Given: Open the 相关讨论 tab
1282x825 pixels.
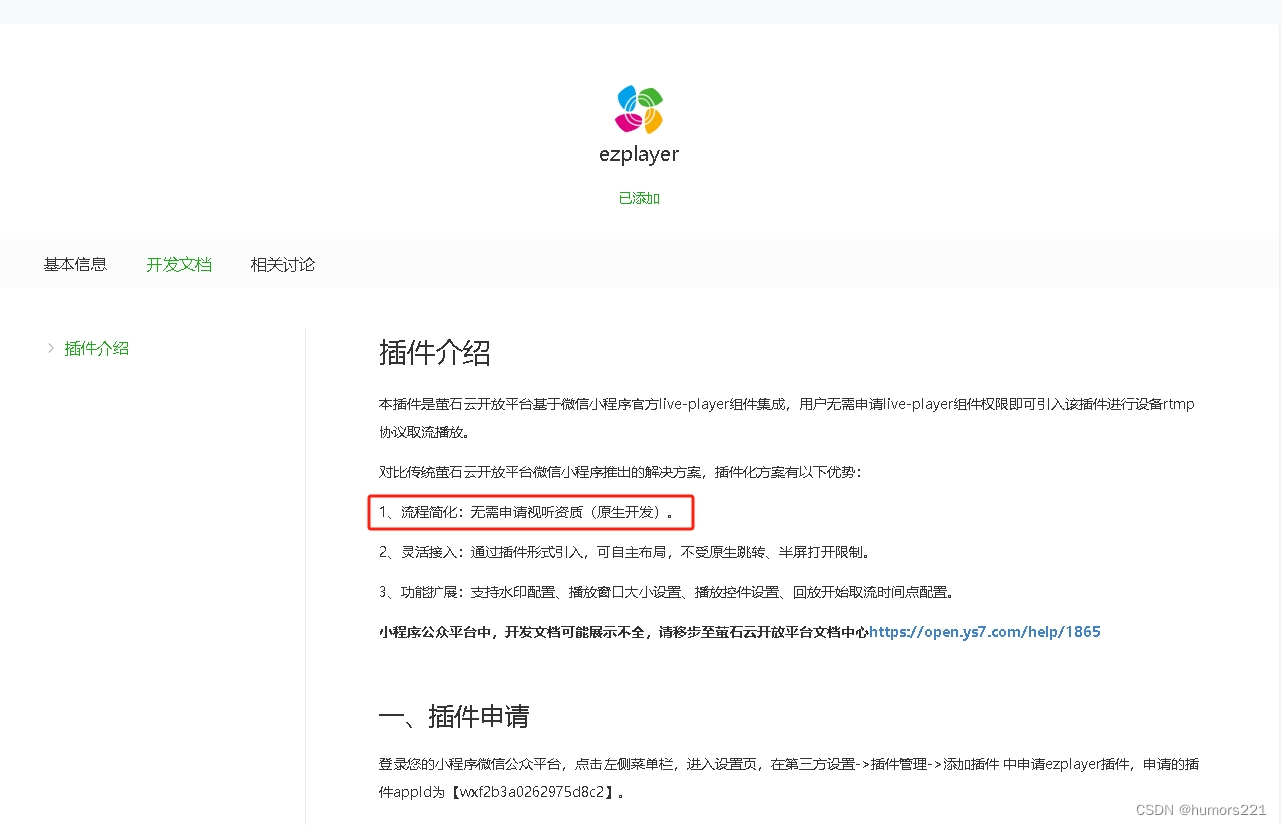Looking at the screenshot, I should click(283, 265).
